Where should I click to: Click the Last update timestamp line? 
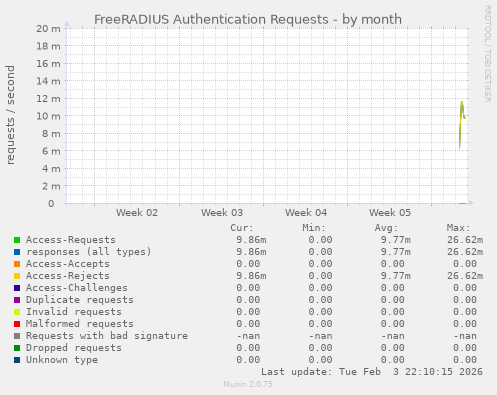point(372,372)
